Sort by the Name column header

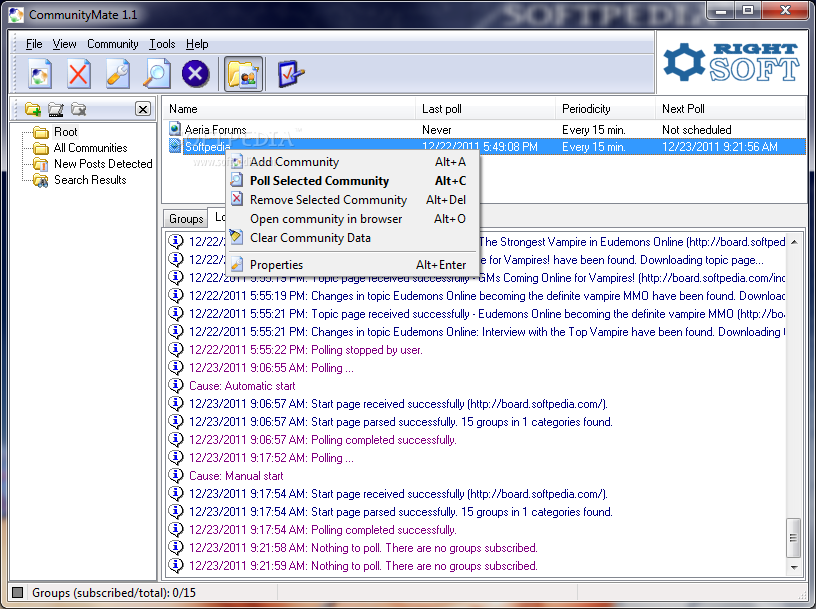[x=289, y=109]
